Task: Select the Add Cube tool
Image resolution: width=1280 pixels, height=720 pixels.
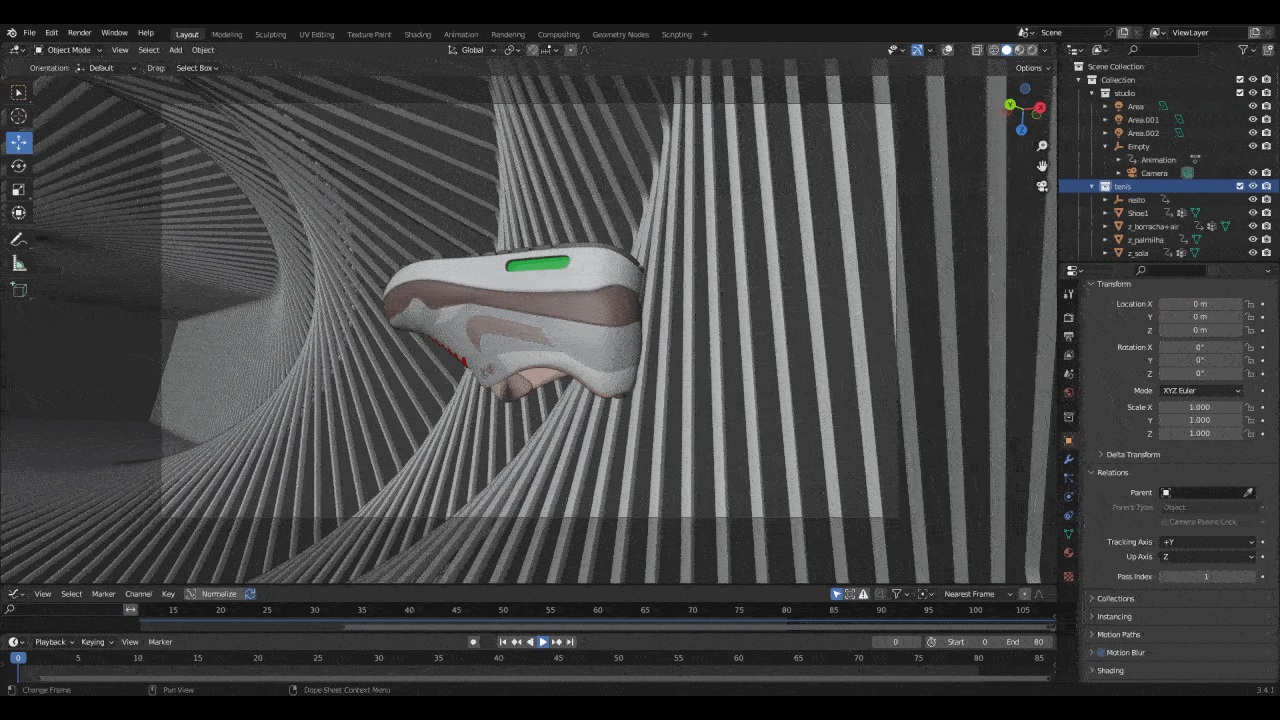Action: pyautogui.click(x=19, y=289)
